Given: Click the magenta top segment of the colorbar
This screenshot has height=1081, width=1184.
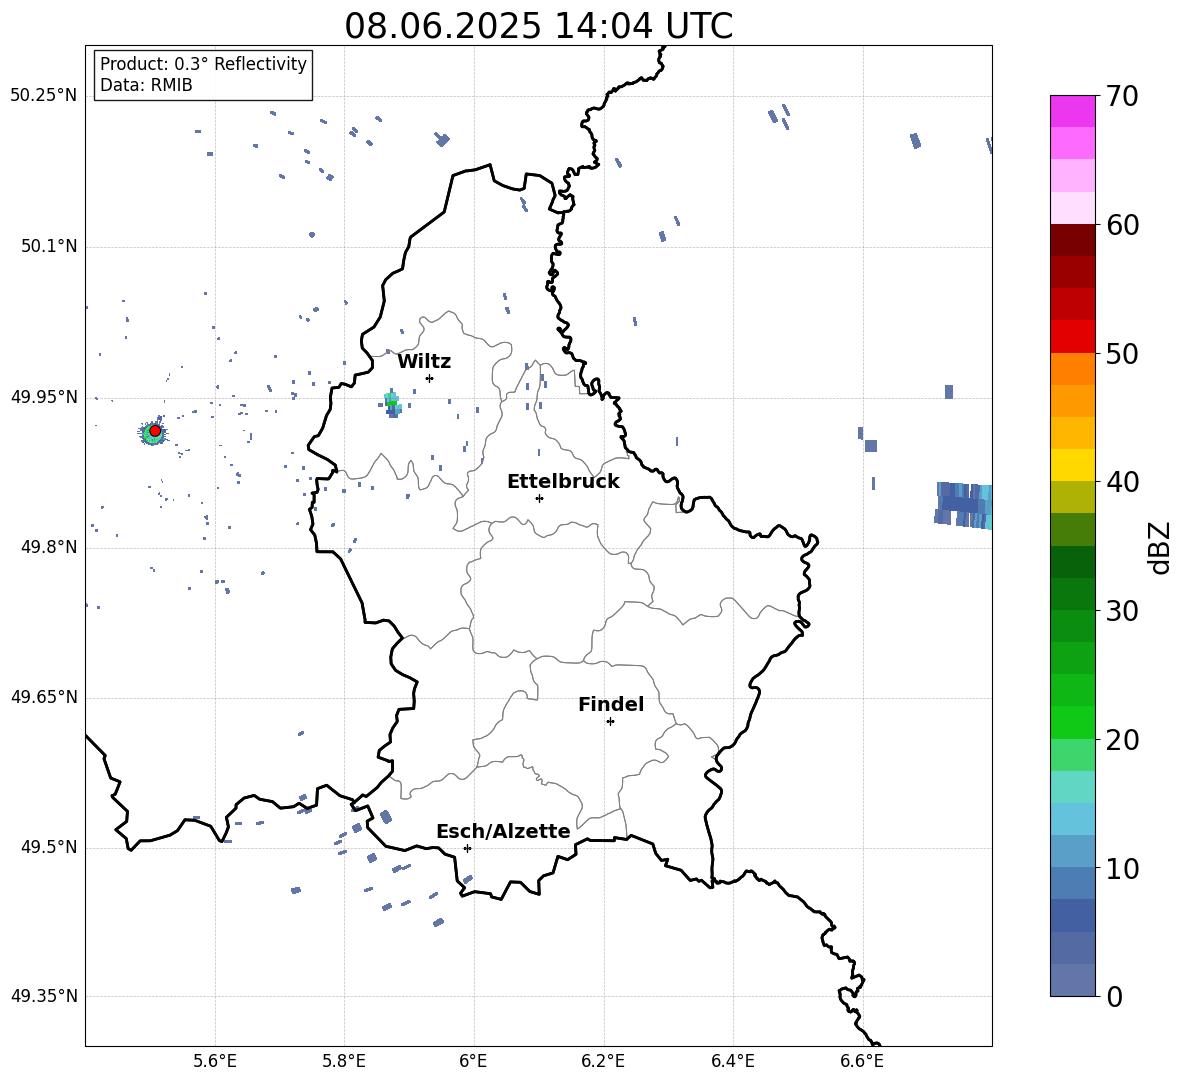Looking at the screenshot, I should point(1072,111).
